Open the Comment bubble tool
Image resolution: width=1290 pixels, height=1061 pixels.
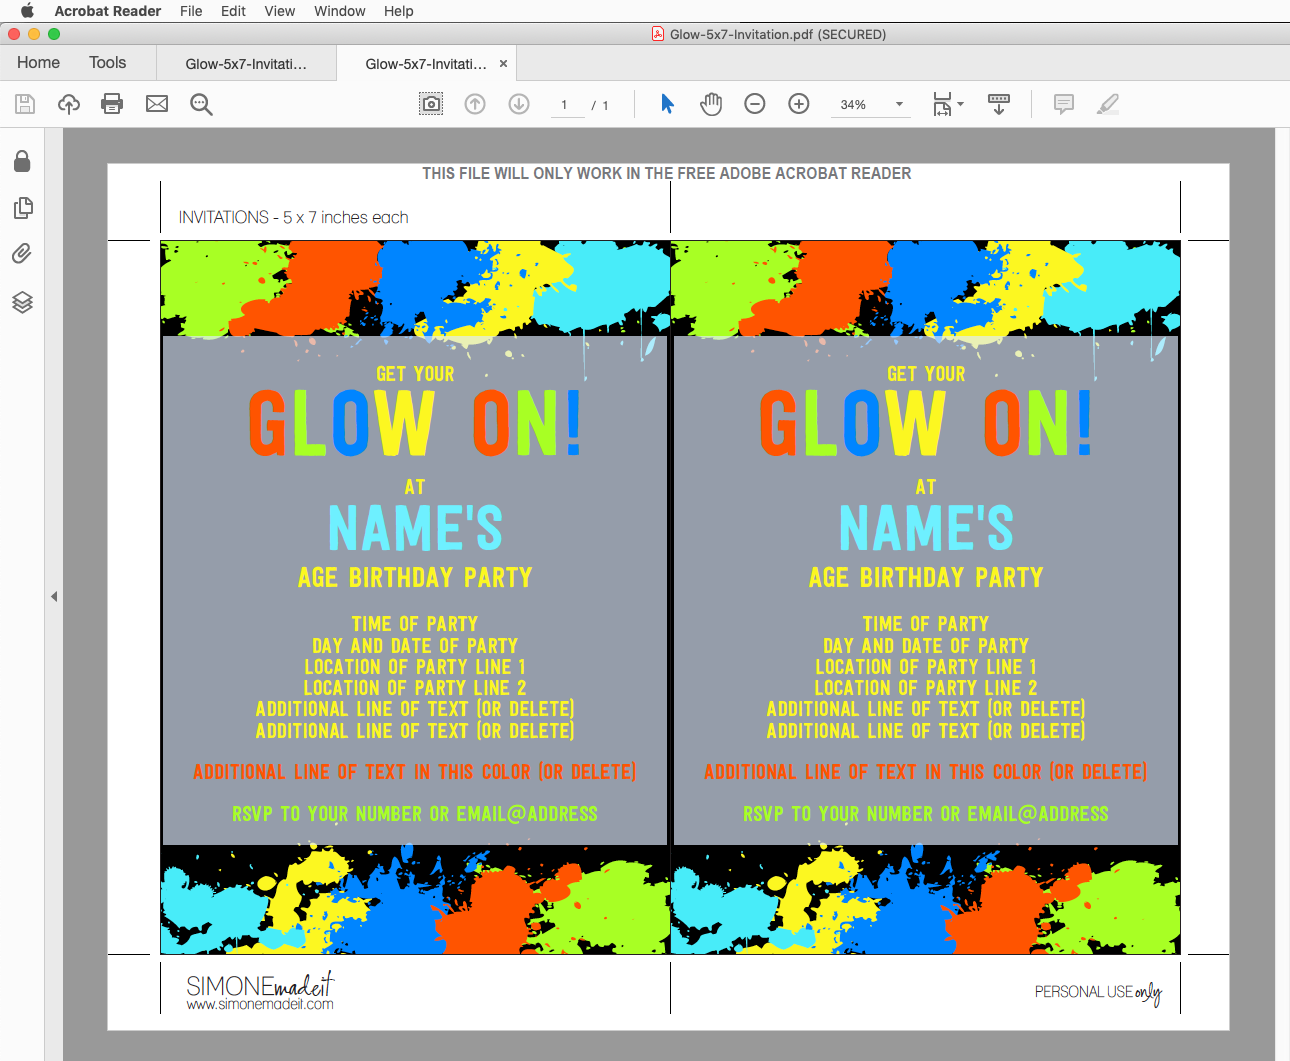click(1063, 103)
